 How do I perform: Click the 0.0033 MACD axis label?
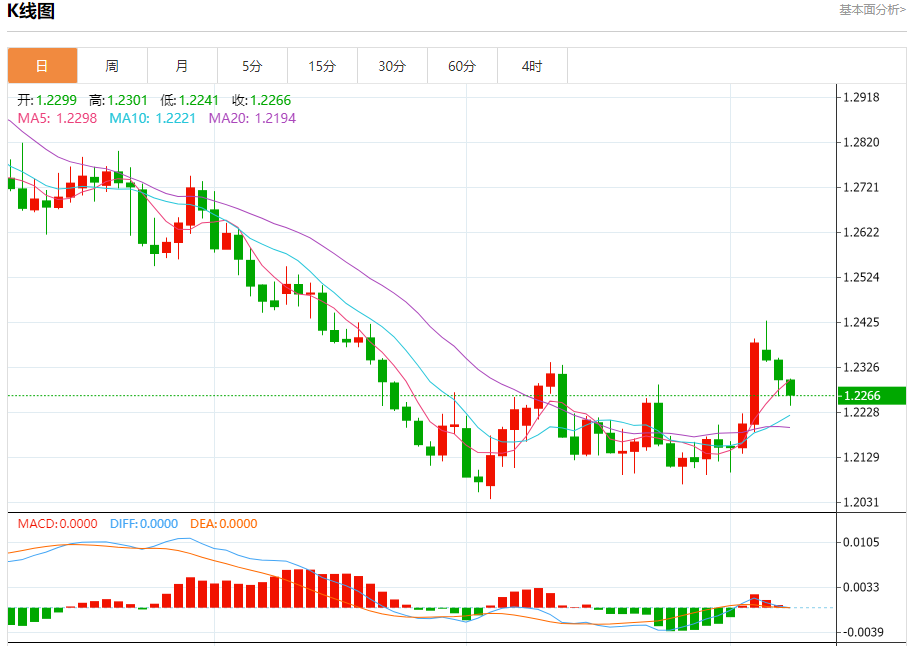click(x=861, y=587)
